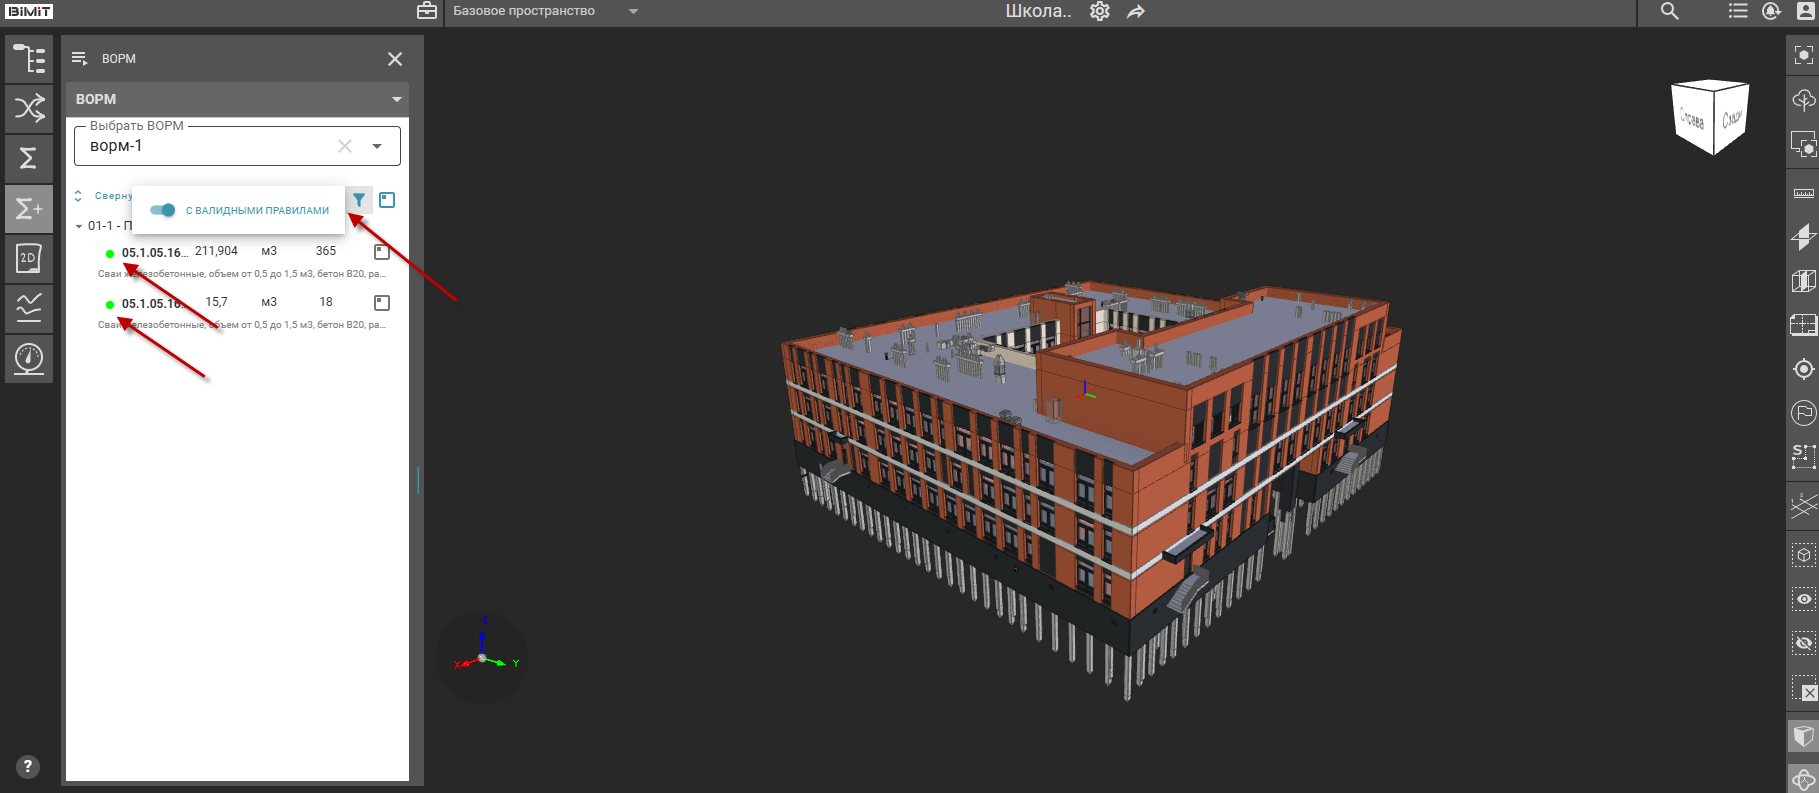Image resolution: width=1819 pixels, height=793 pixels.
Task: Click the XYZ axis orientation gizmo
Action: [x=482, y=657]
